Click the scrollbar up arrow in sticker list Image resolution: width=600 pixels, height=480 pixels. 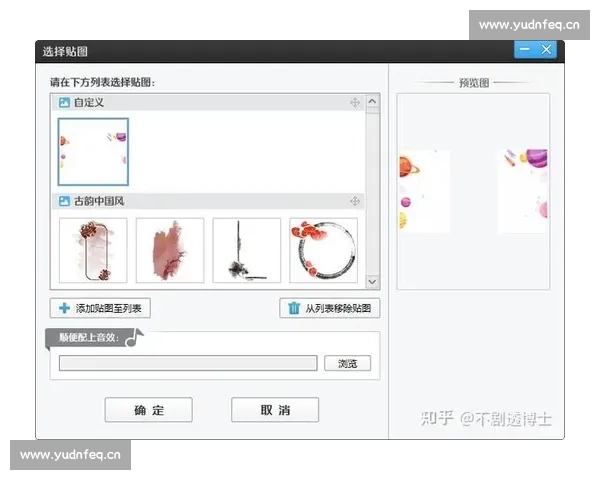(372, 101)
